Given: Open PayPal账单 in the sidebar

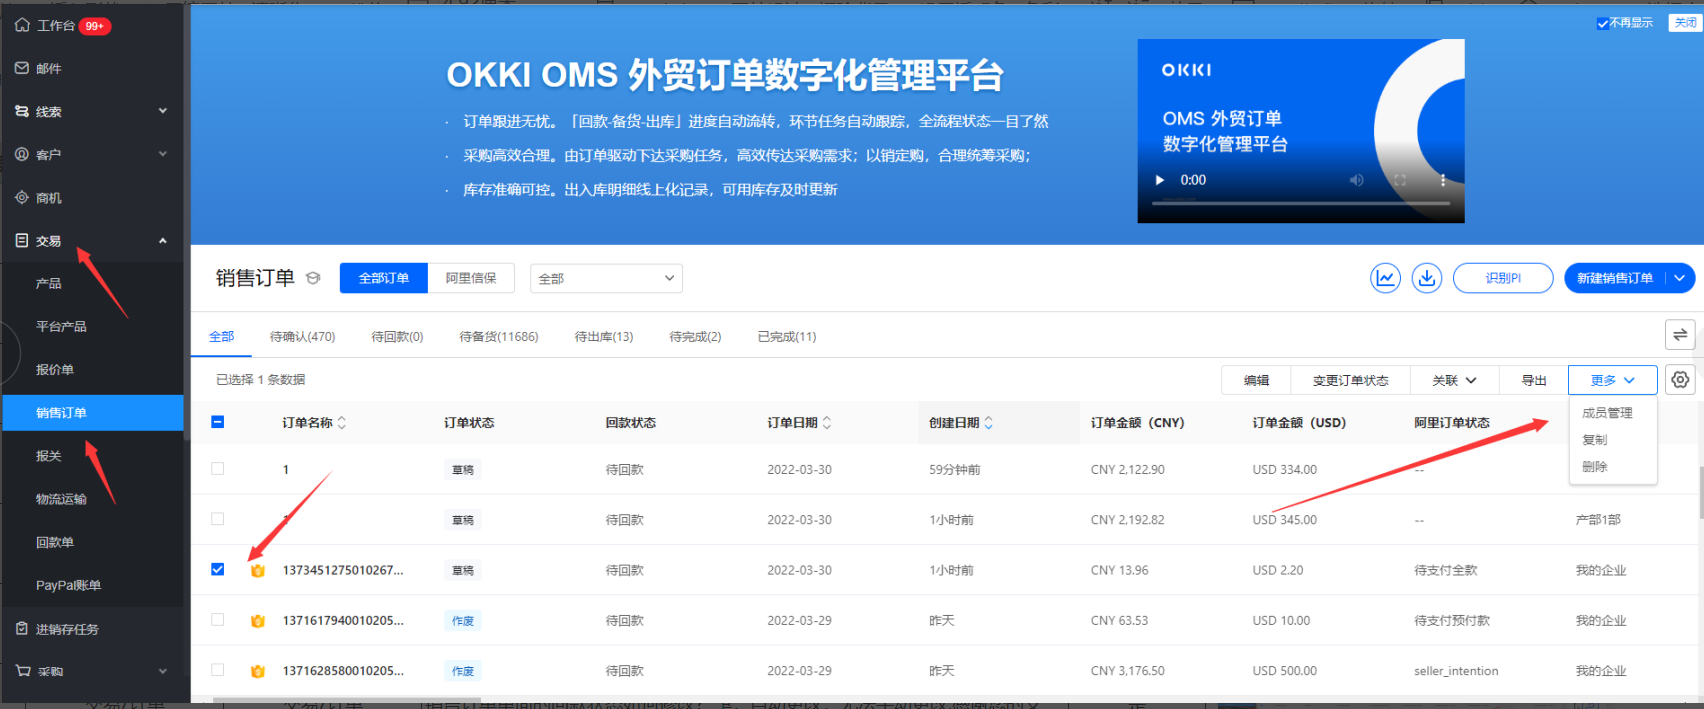Looking at the screenshot, I should [68, 585].
